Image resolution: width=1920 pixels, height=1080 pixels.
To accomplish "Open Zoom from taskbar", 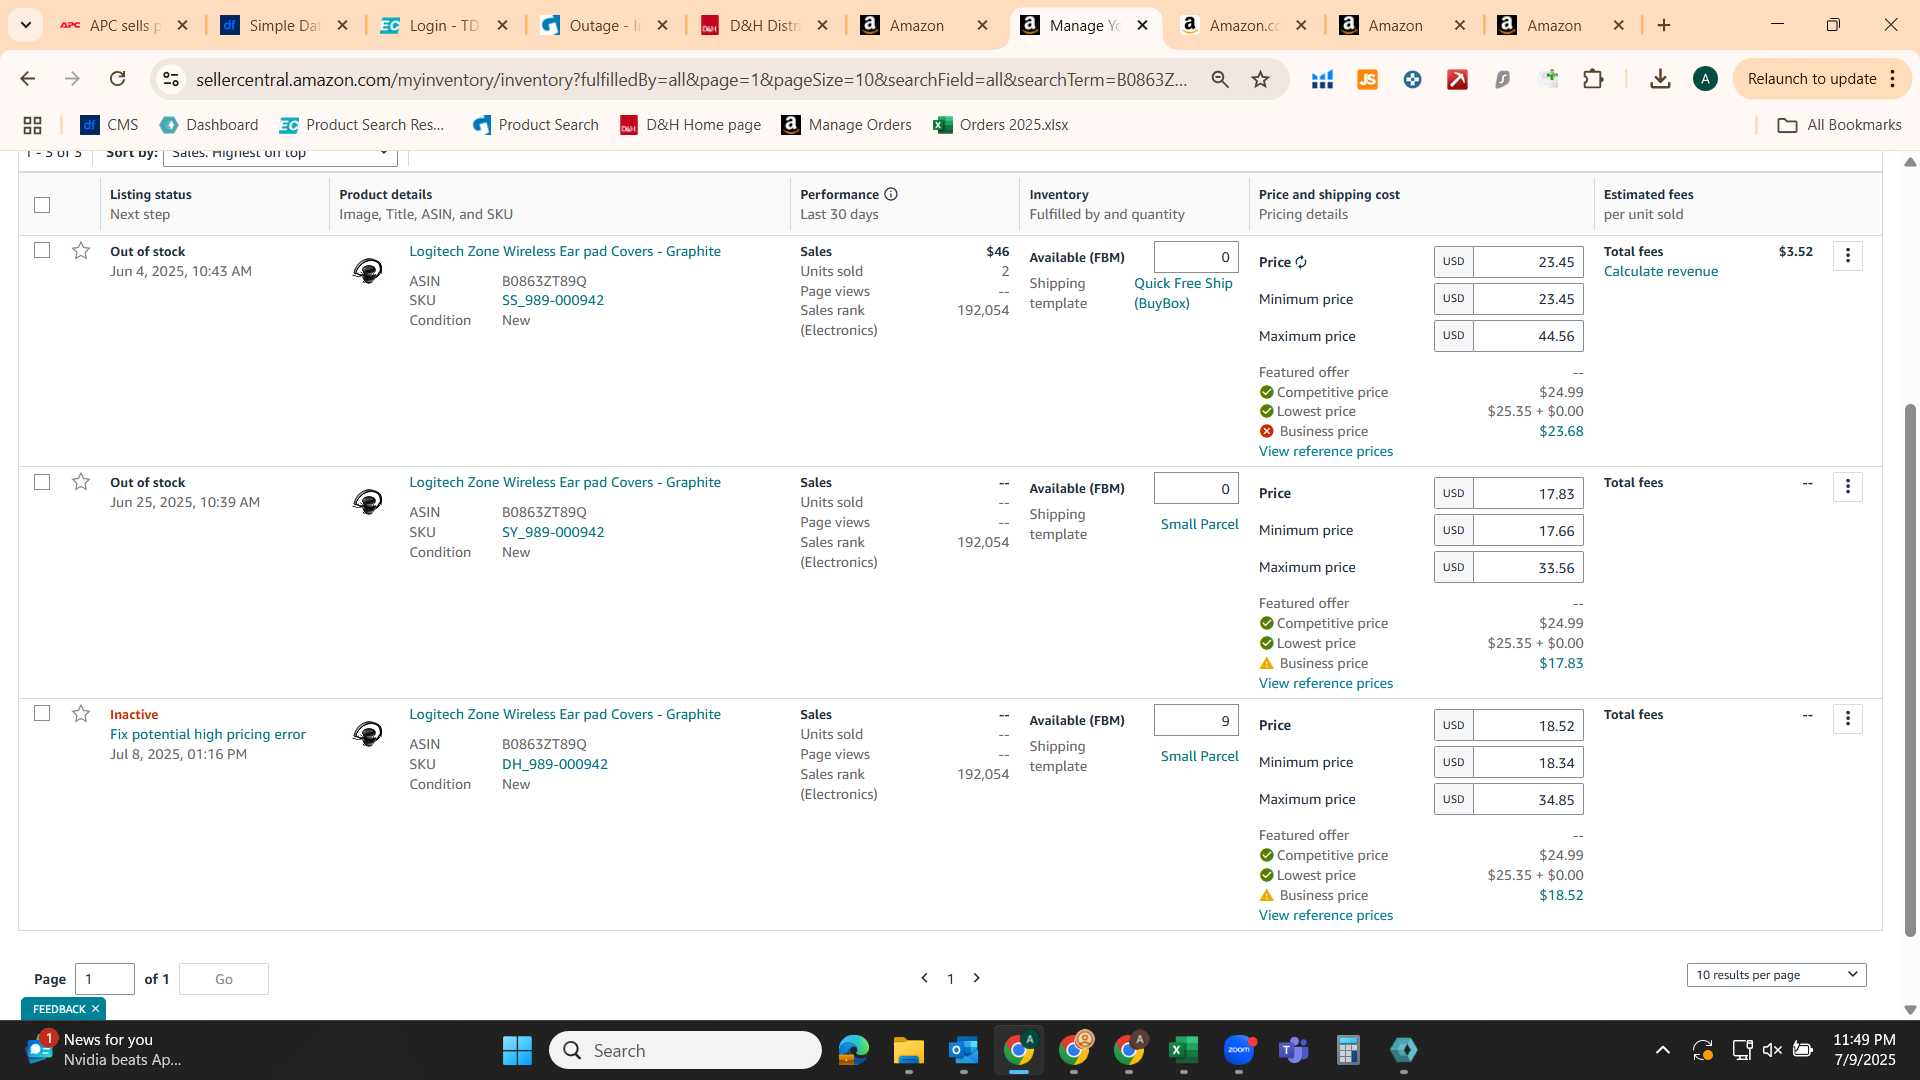I will [x=1239, y=1050].
